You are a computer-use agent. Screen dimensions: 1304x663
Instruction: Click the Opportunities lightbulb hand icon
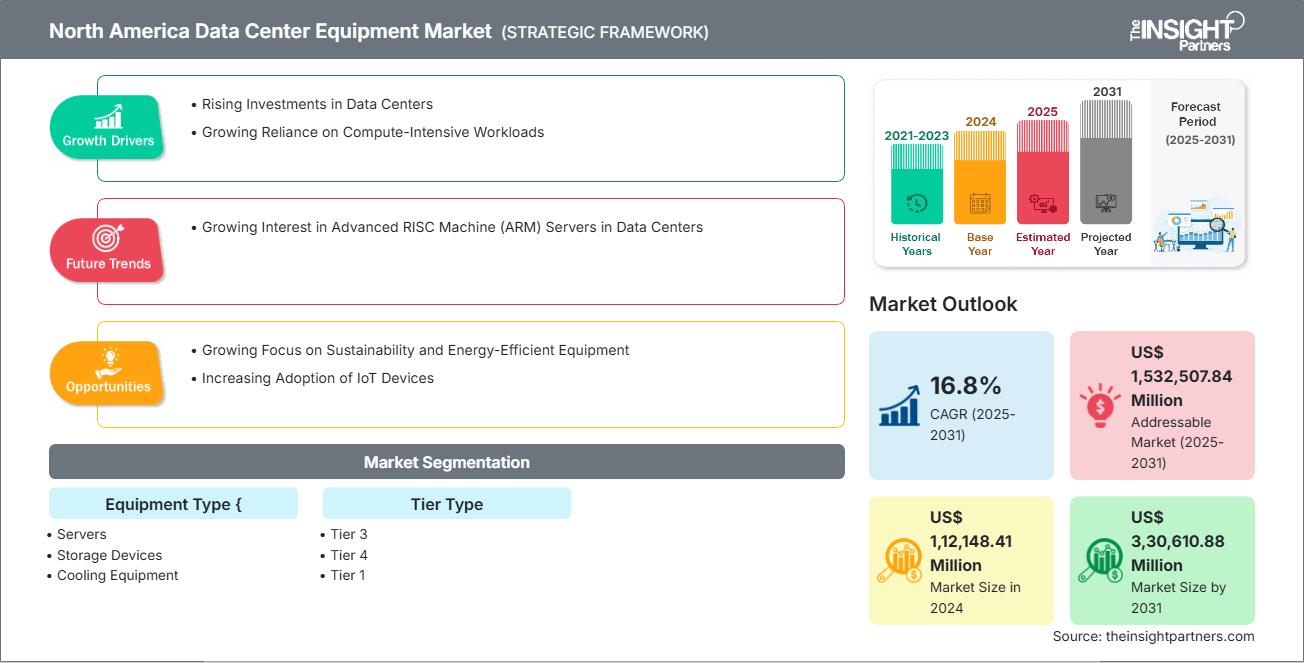click(x=108, y=361)
